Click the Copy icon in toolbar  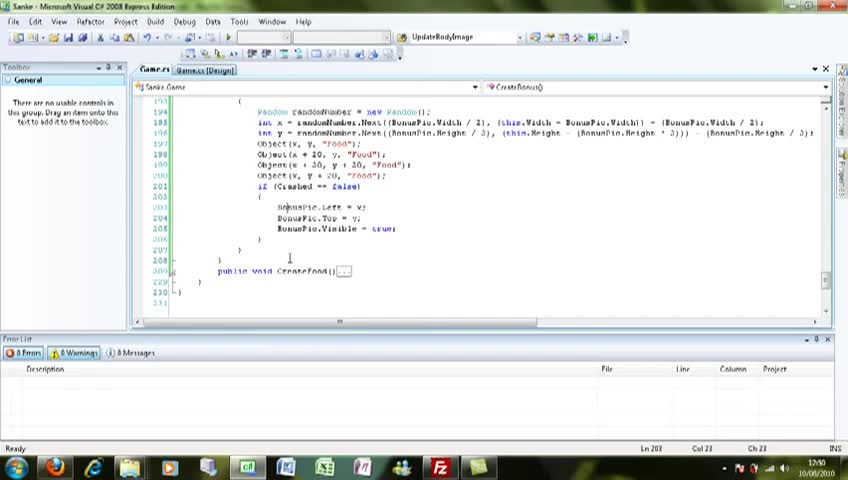point(115,37)
